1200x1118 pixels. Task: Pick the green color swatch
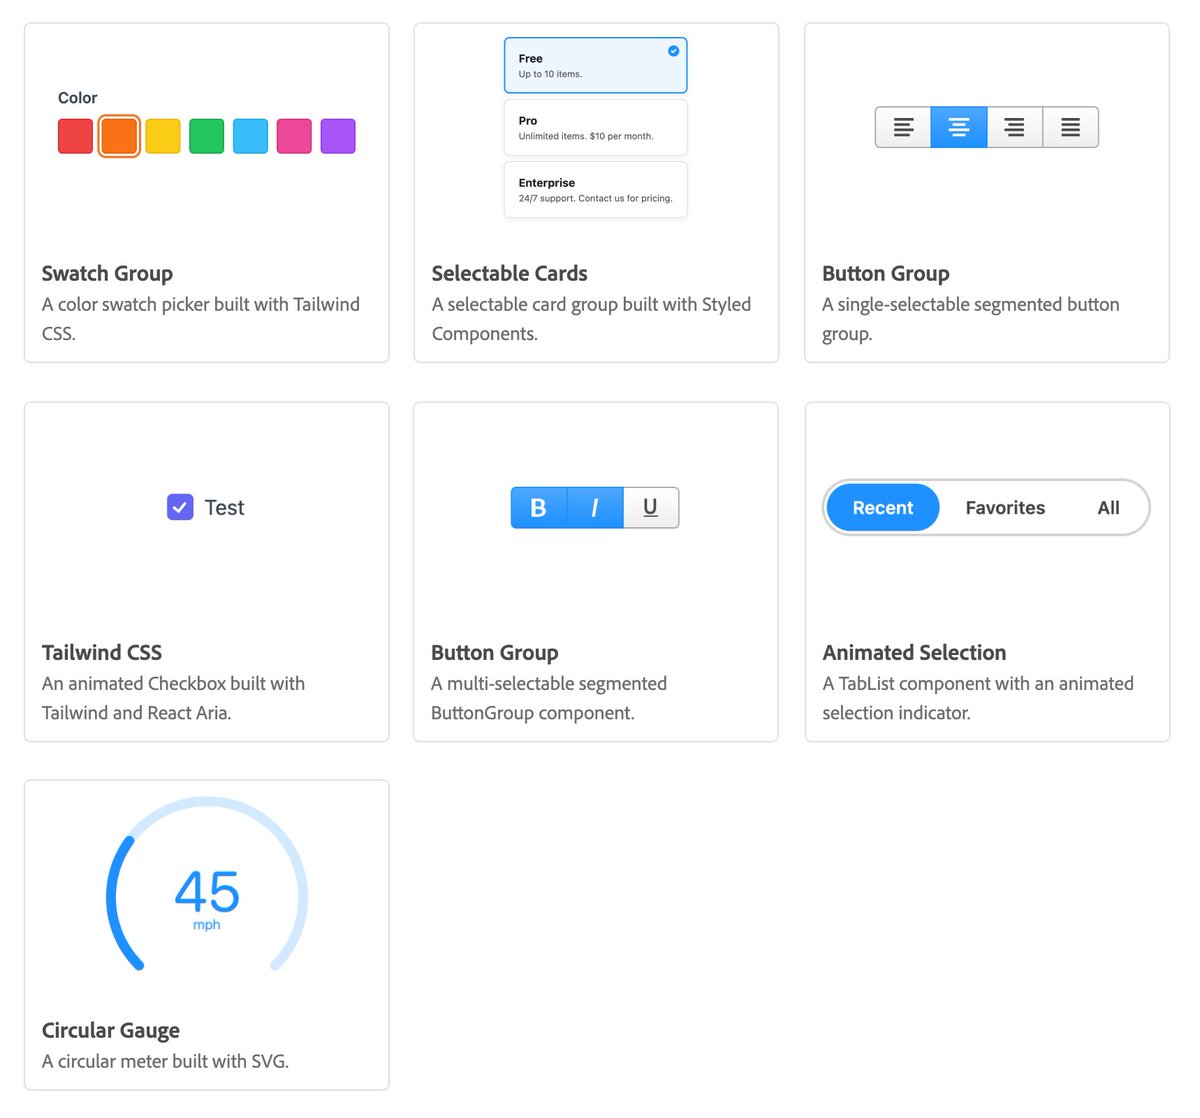pos(207,136)
